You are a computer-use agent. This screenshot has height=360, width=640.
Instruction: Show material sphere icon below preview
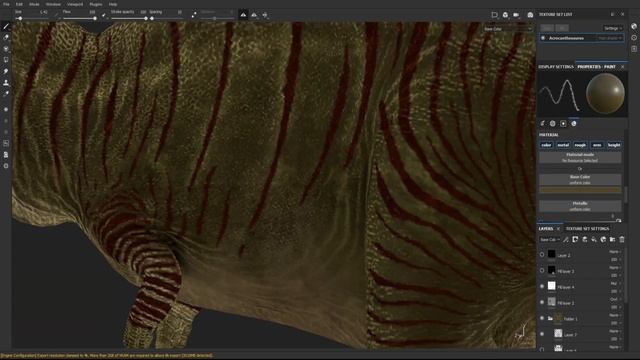(574, 123)
